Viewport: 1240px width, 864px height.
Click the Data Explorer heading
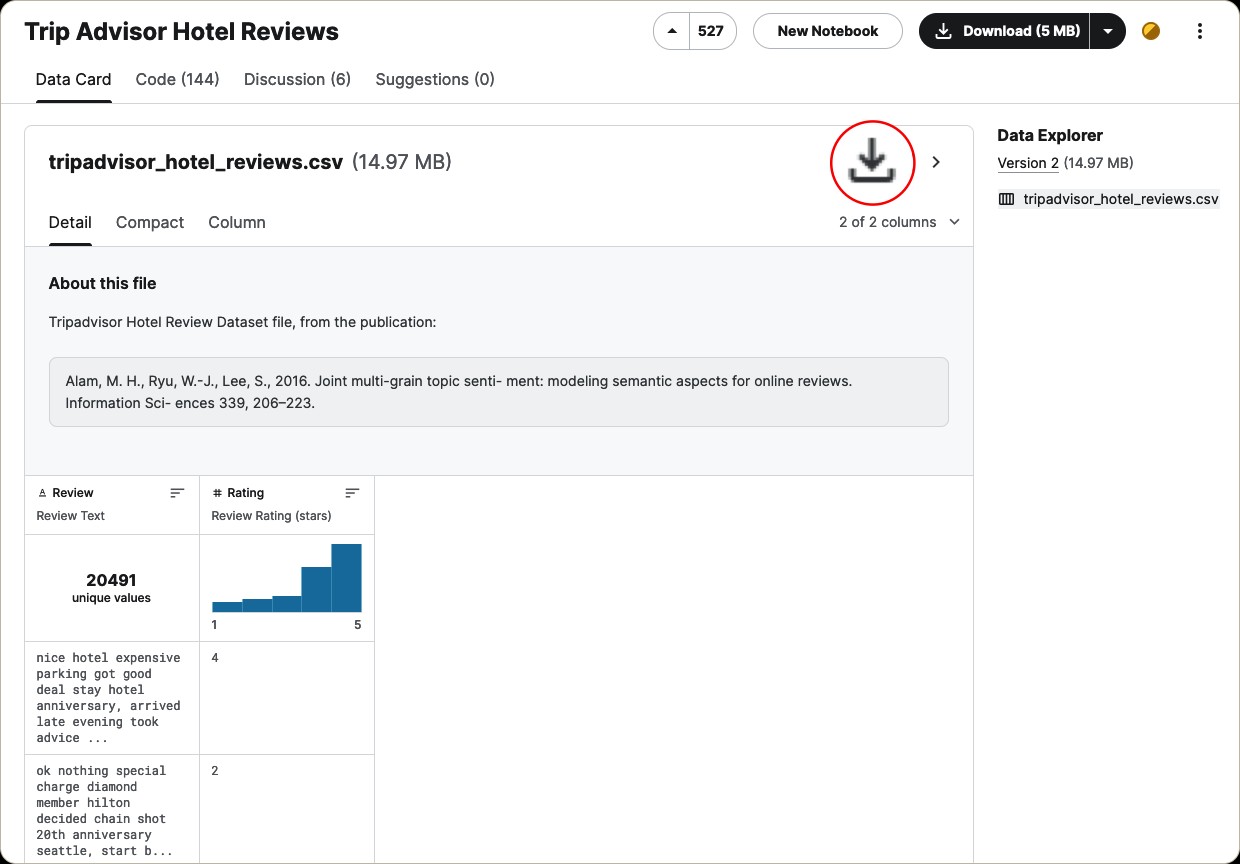[x=1050, y=135]
